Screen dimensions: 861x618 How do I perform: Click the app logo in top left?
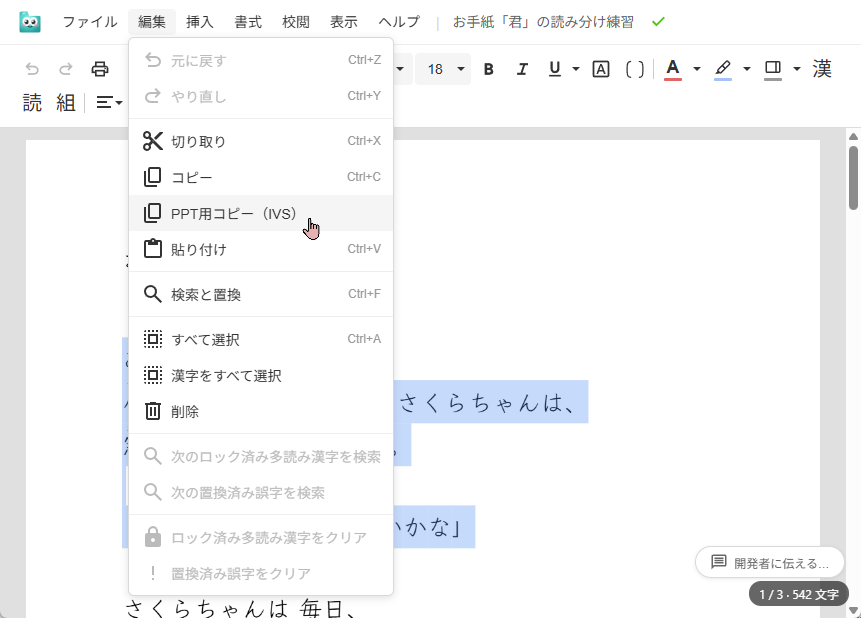tap(28, 20)
